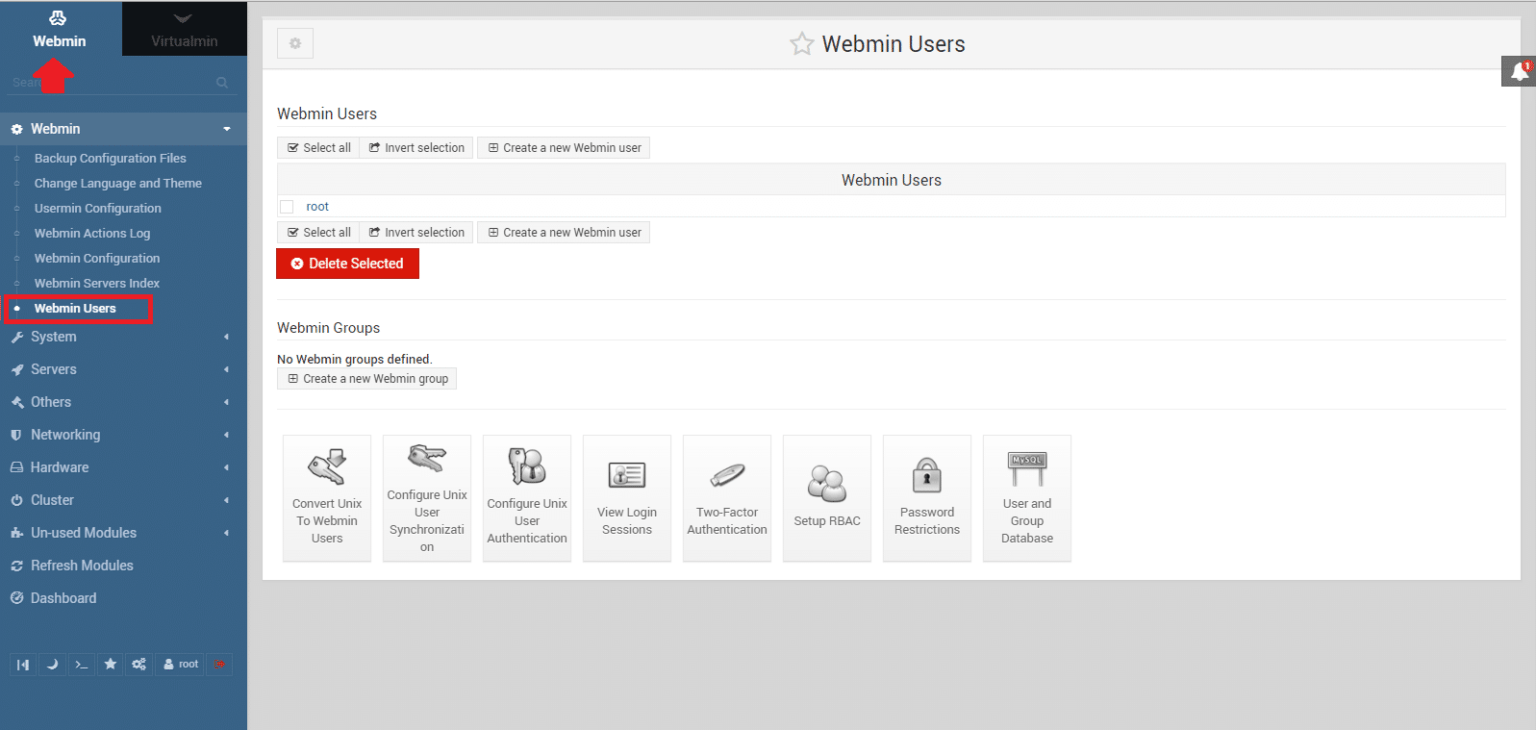
Task: Toggle night mode moon icon
Action: [52, 664]
